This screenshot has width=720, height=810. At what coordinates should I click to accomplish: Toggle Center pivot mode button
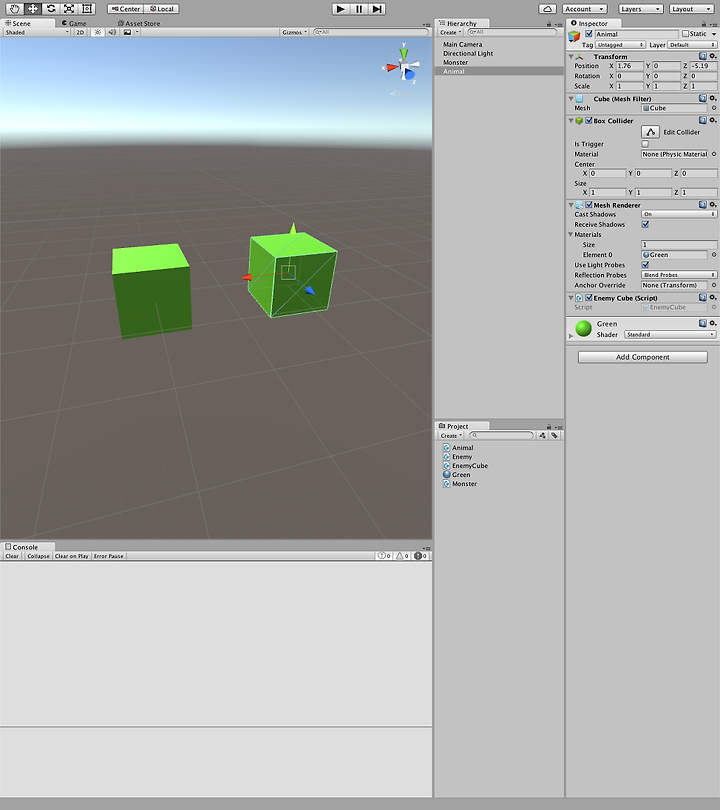(126, 9)
